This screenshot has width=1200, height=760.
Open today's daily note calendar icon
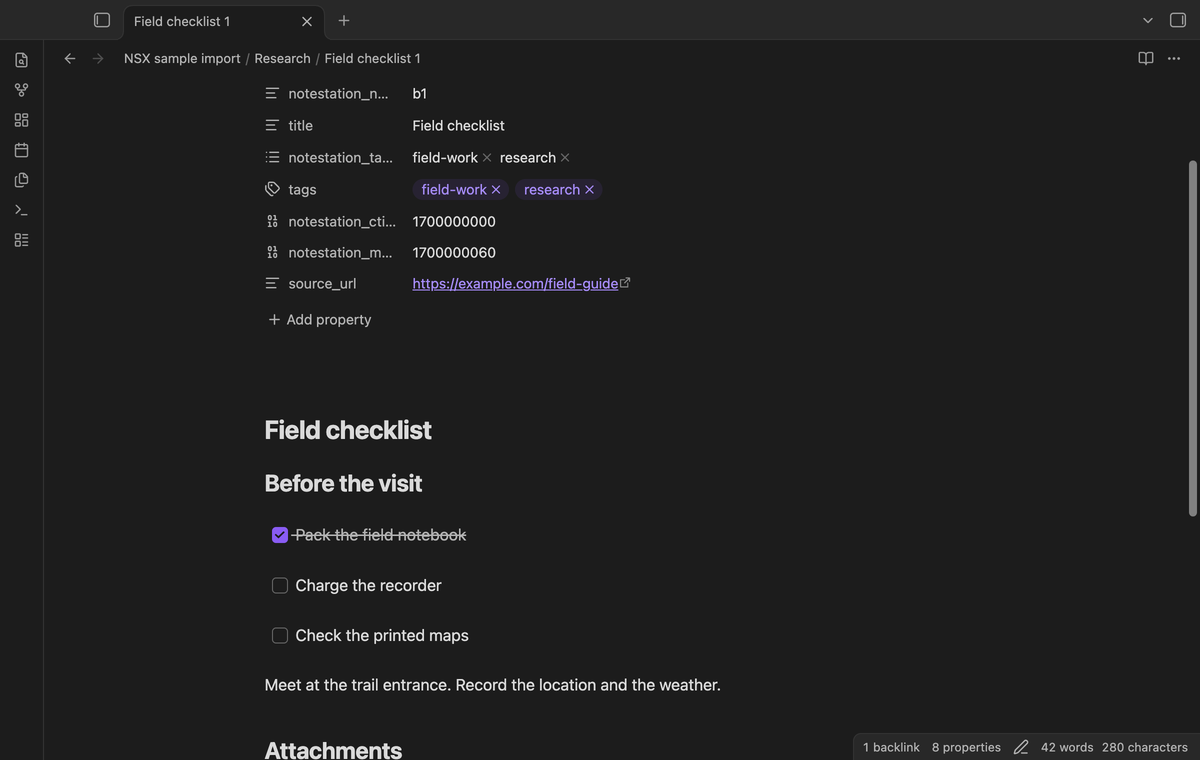[x=21, y=150]
